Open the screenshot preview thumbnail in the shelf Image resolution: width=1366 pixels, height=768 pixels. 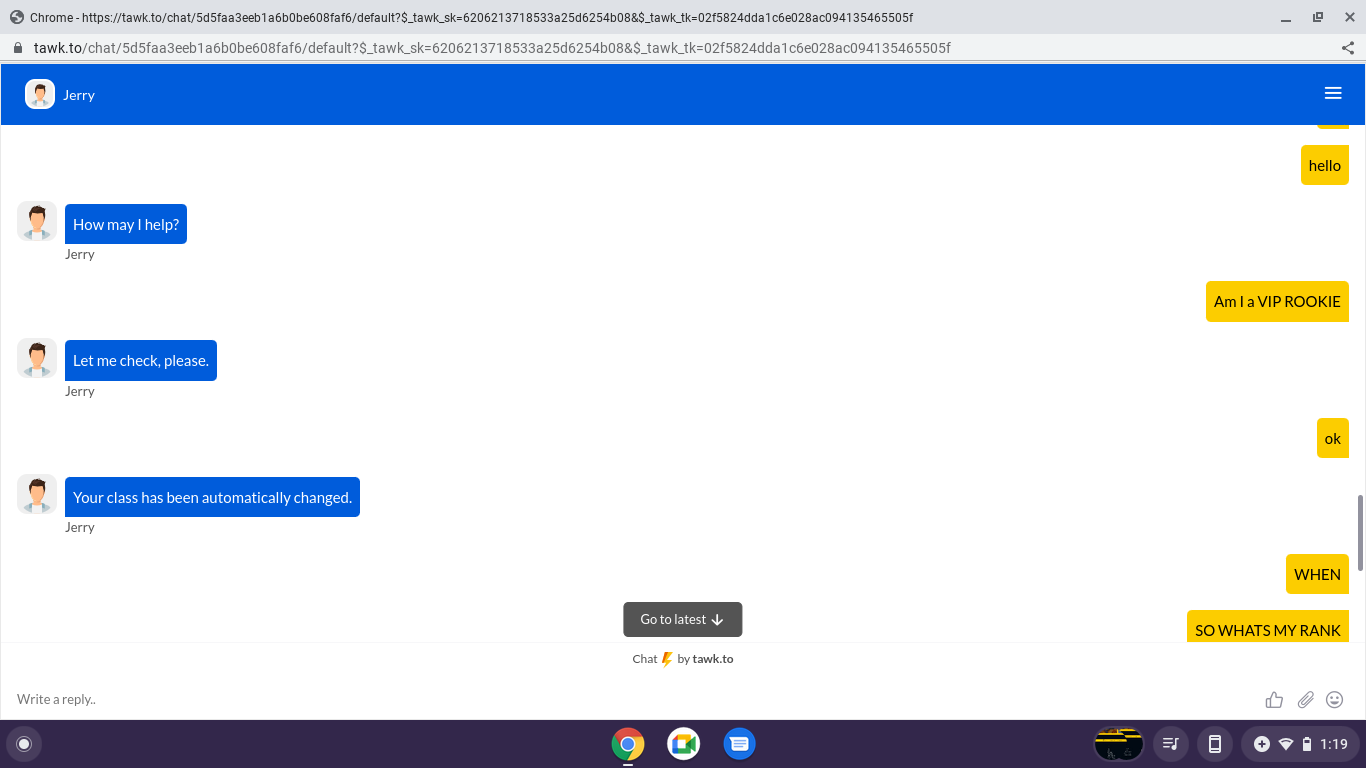(x=1119, y=744)
